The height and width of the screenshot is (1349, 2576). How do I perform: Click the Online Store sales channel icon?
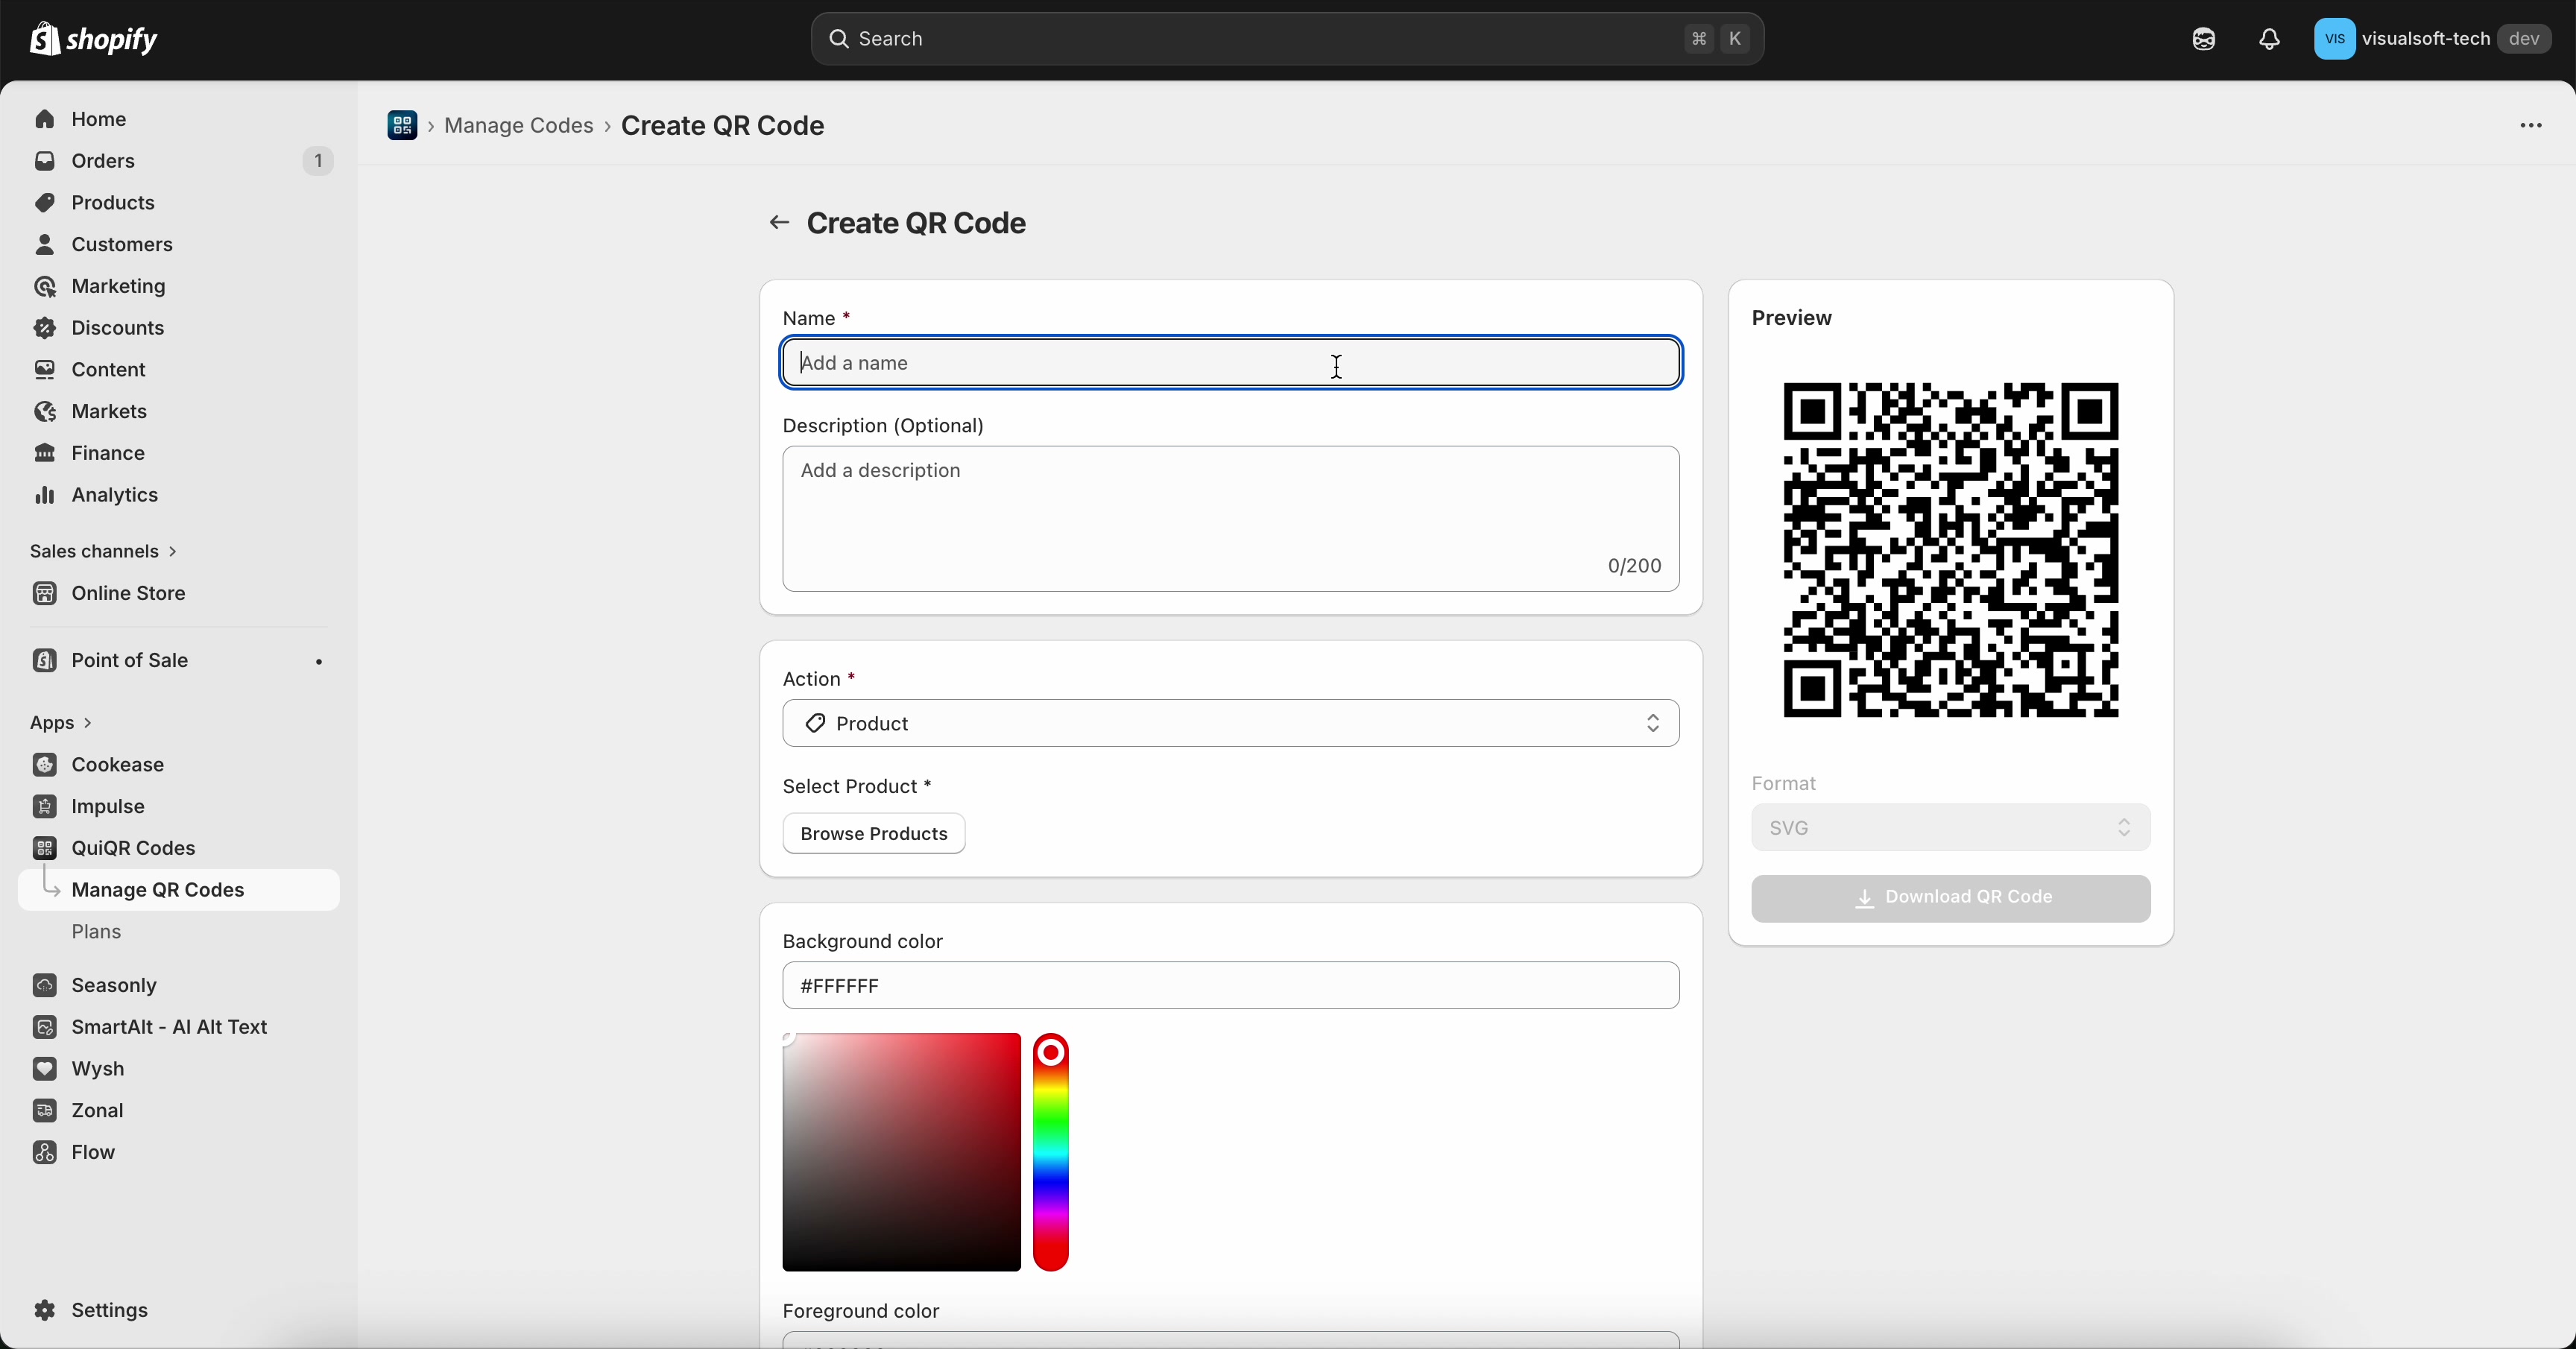click(x=46, y=593)
